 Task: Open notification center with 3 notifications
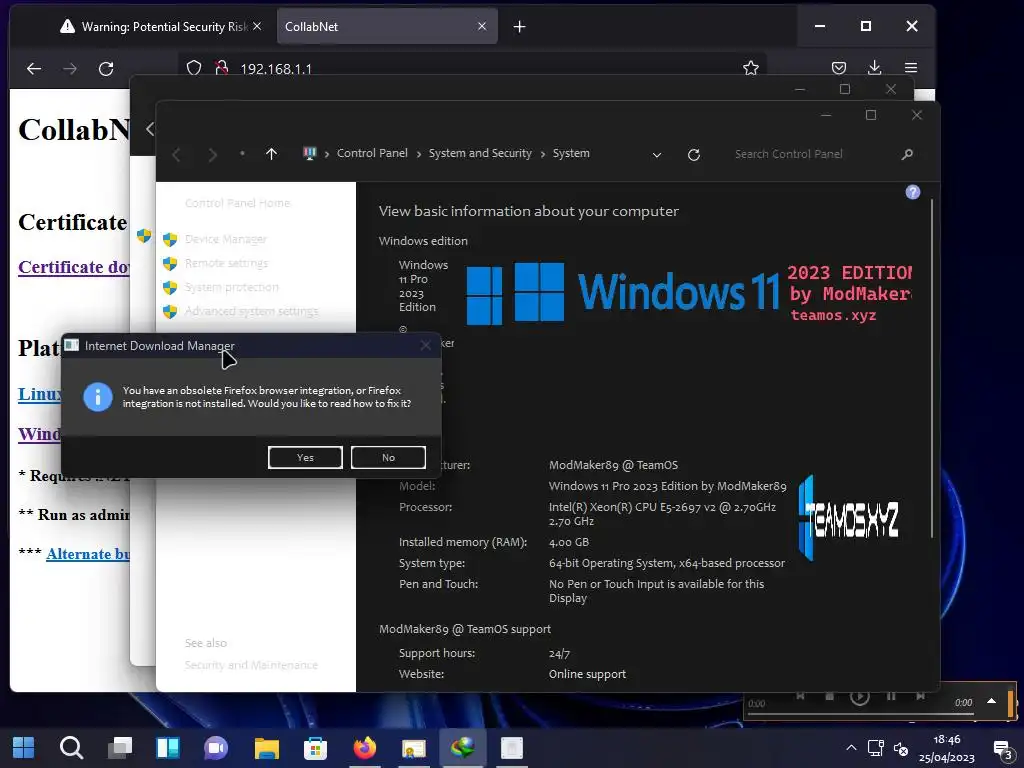pos(1002,750)
